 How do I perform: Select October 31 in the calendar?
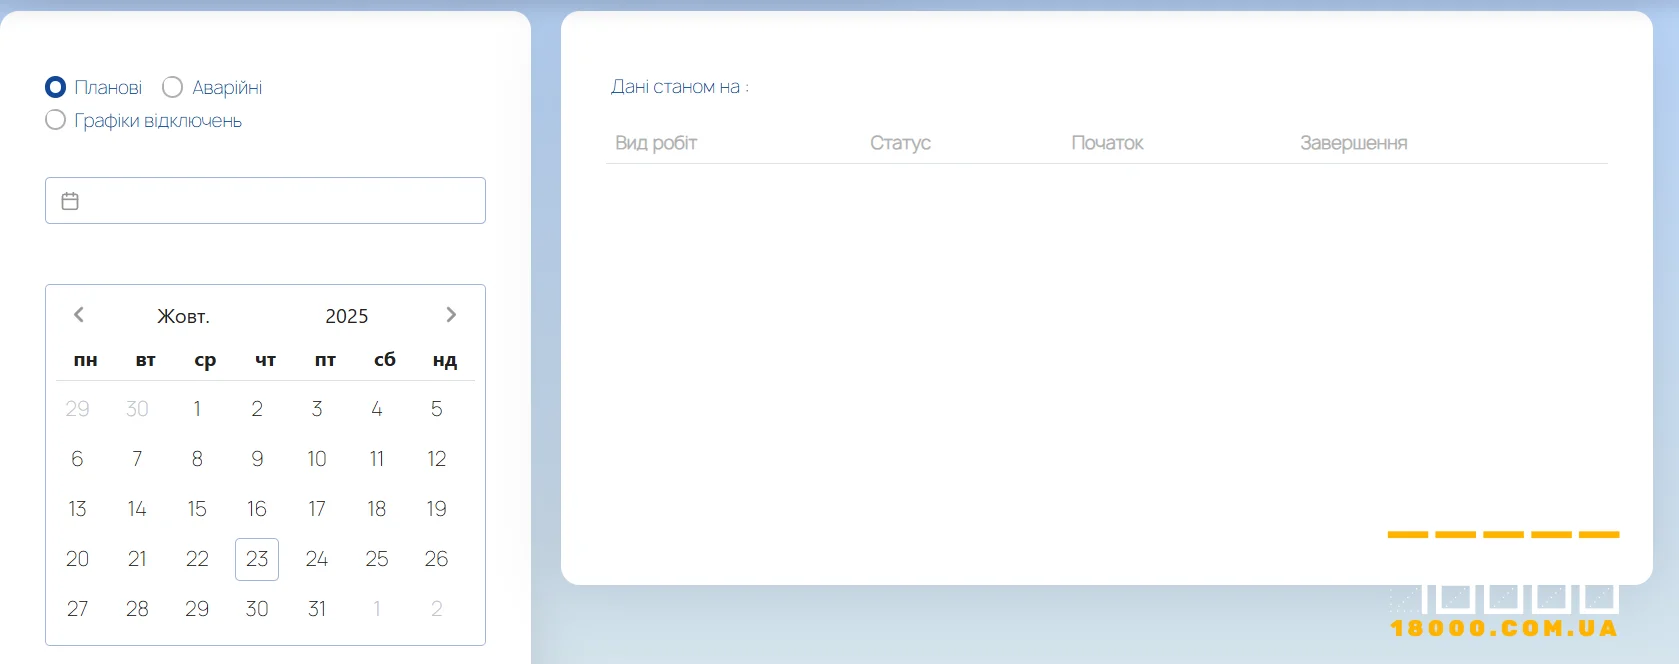(x=317, y=609)
